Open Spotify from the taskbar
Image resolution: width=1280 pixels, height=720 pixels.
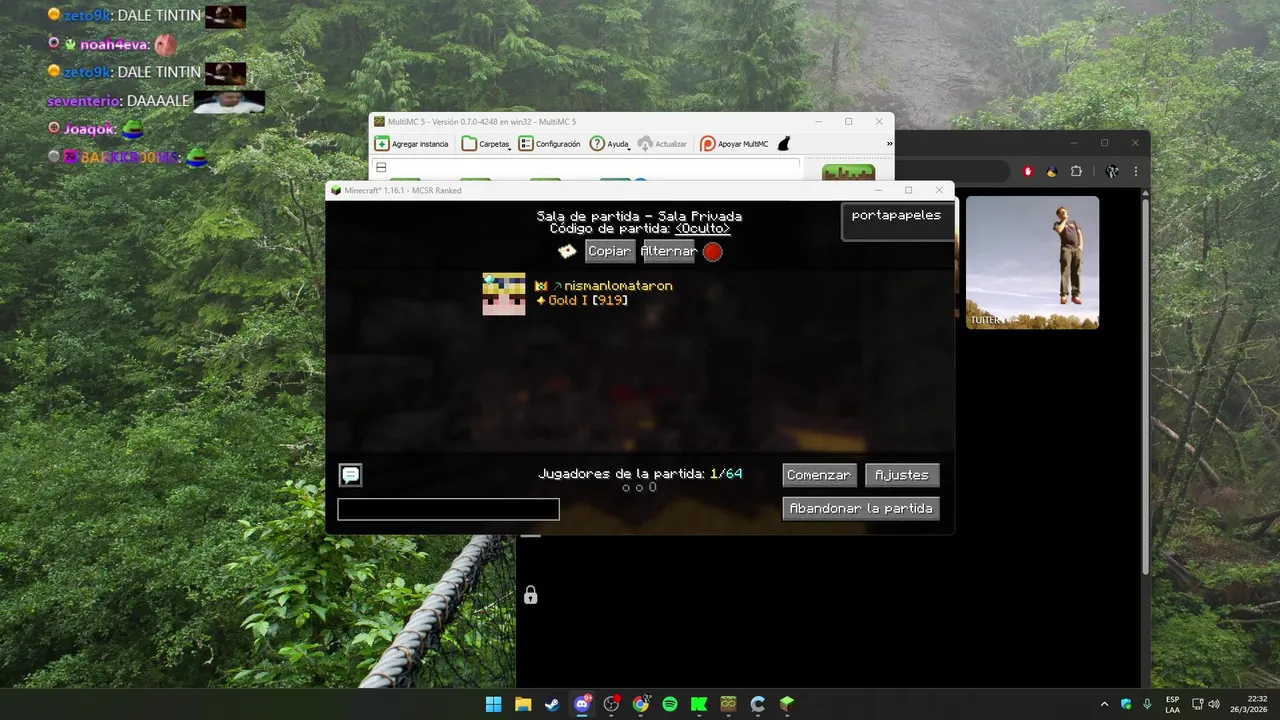tap(670, 704)
